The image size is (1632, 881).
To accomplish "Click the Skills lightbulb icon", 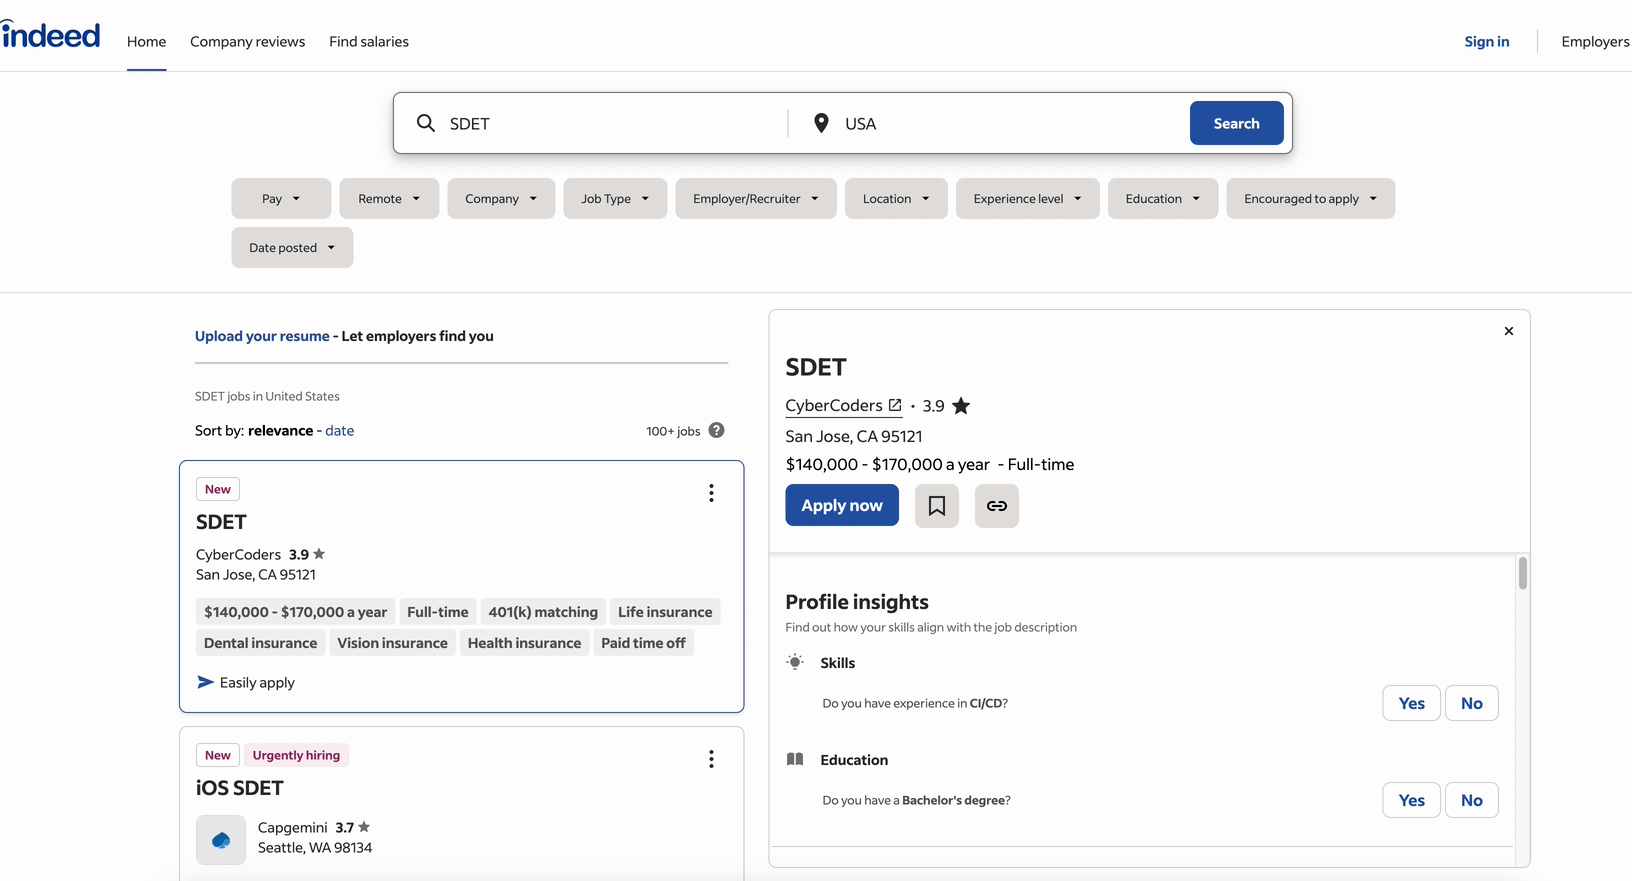I will [795, 662].
